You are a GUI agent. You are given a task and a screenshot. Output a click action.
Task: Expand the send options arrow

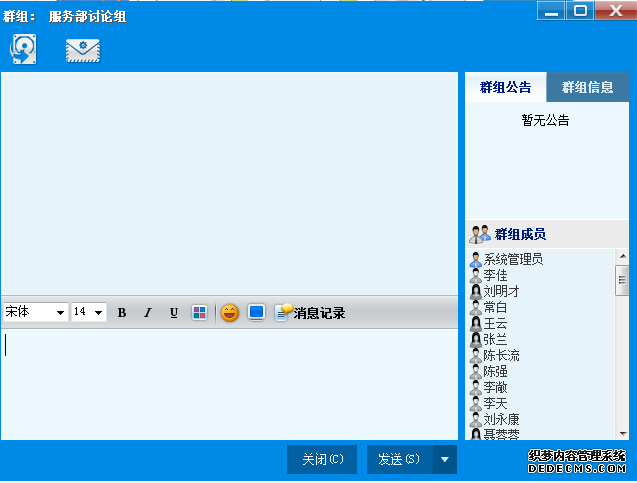(x=445, y=459)
